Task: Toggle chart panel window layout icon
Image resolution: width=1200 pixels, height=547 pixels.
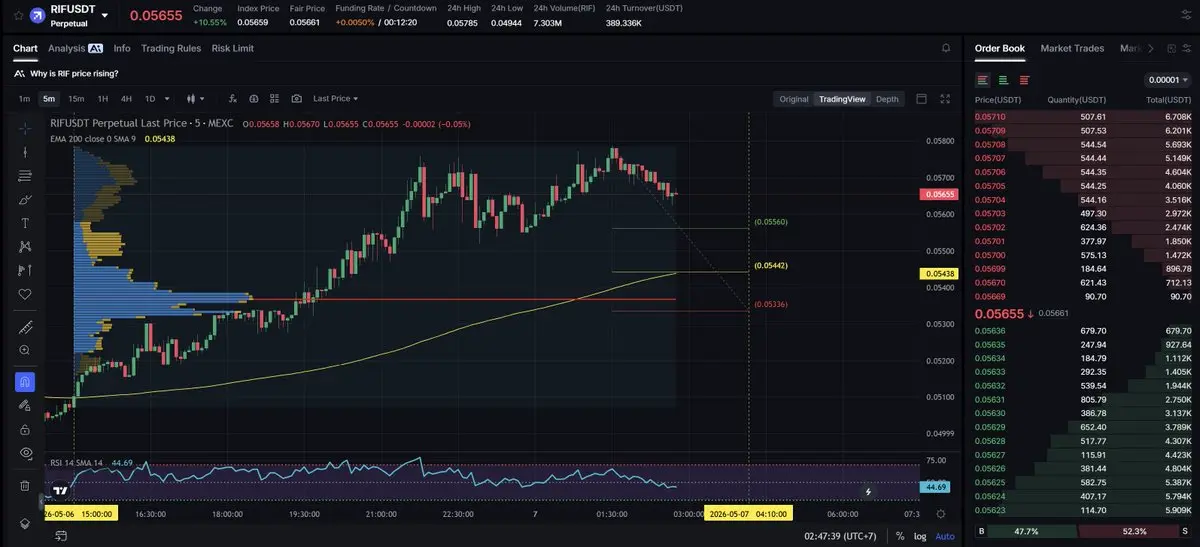Action: (921, 99)
